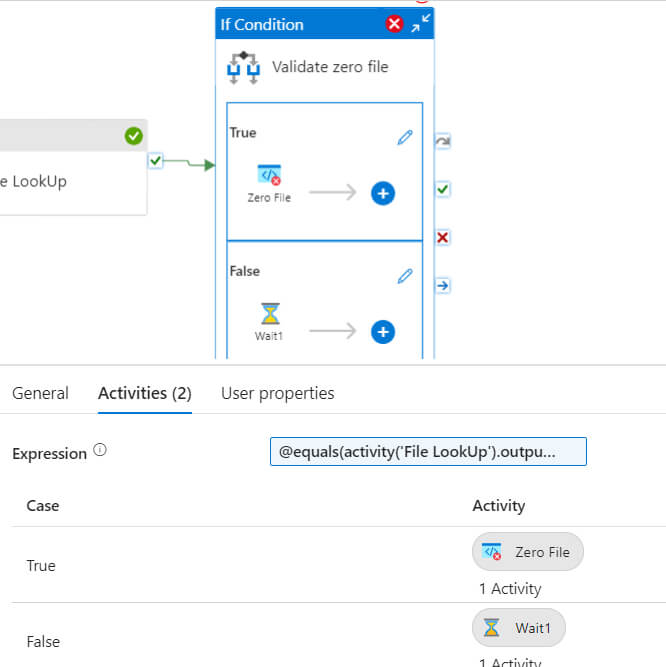The height and width of the screenshot is (667, 666).
Task: Open the Wait1 activity pill in False case
Action: 519,627
